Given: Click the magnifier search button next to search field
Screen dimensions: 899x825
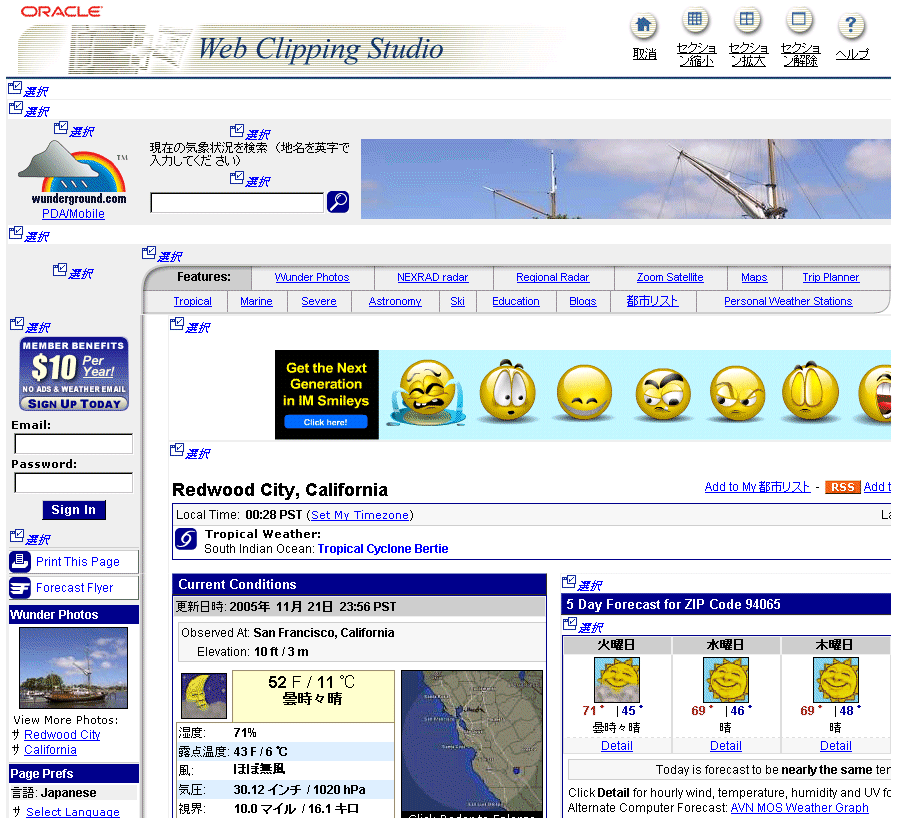Looking at the screenshot, I should point(338,202).
